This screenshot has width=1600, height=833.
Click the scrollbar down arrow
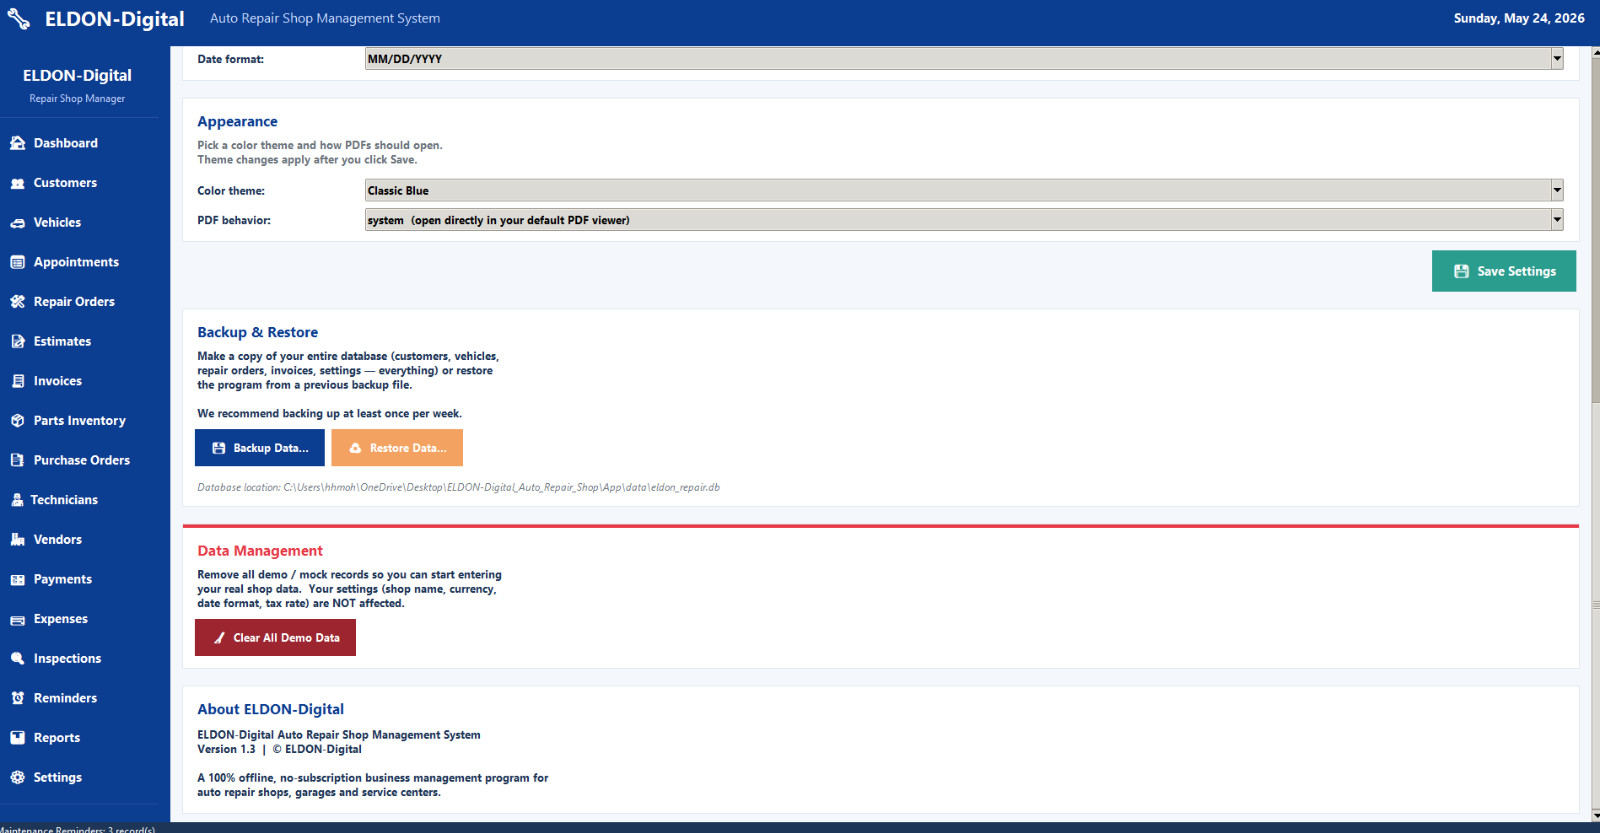(1595, 815)
